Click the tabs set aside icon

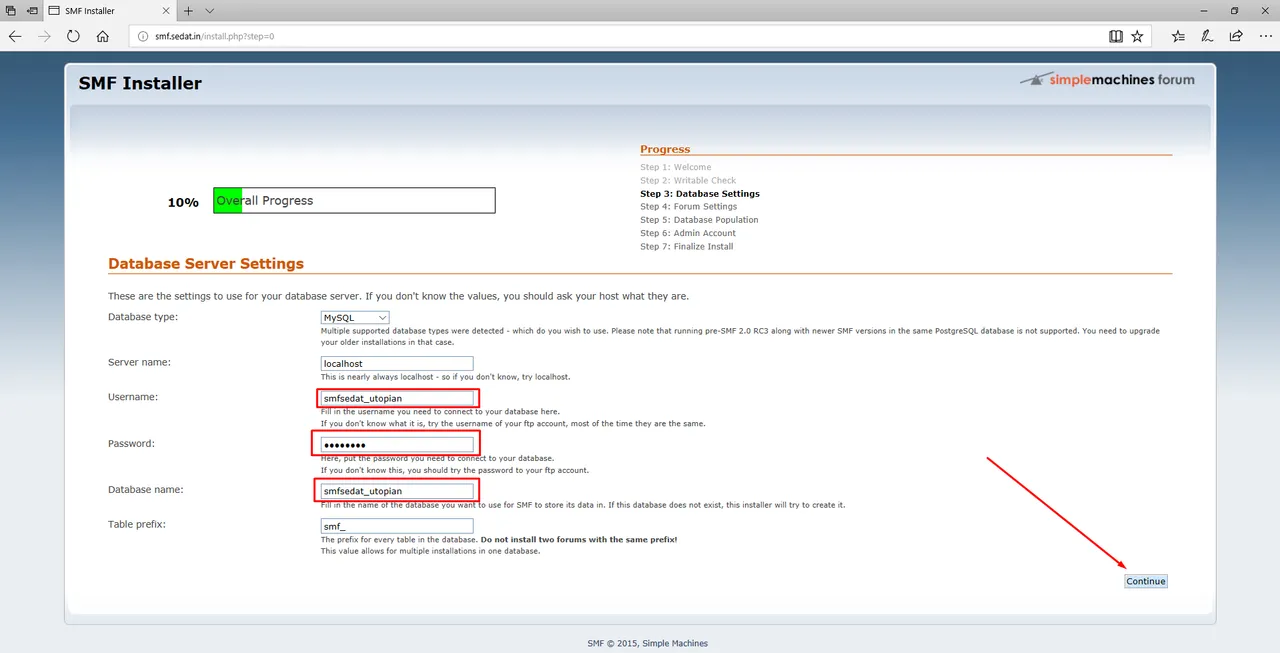click(11, 11)
